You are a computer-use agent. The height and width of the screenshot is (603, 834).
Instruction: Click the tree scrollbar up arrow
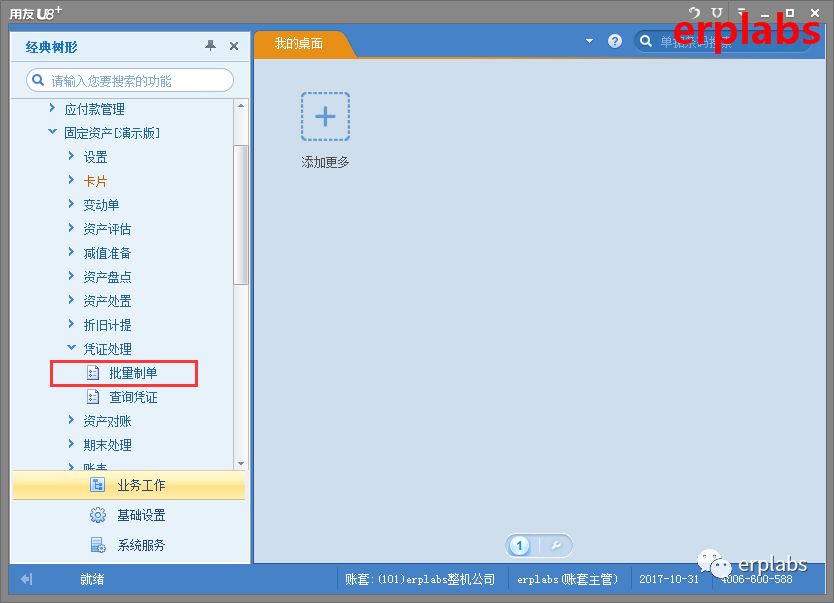tap(241, 105)
